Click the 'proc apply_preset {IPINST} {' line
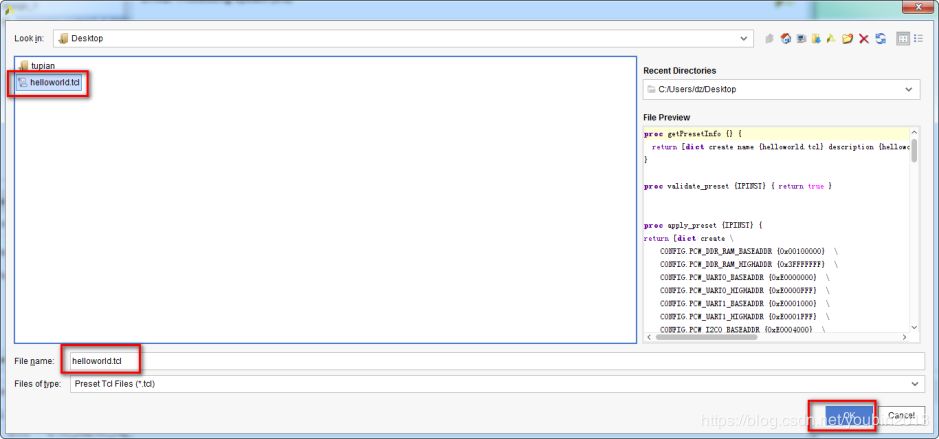The height and width of the screenshot is (439, 939). 702,226
